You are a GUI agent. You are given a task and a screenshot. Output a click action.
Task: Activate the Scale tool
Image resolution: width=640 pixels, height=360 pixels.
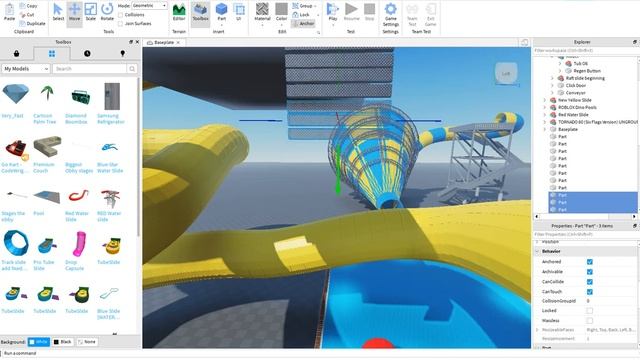91,11
